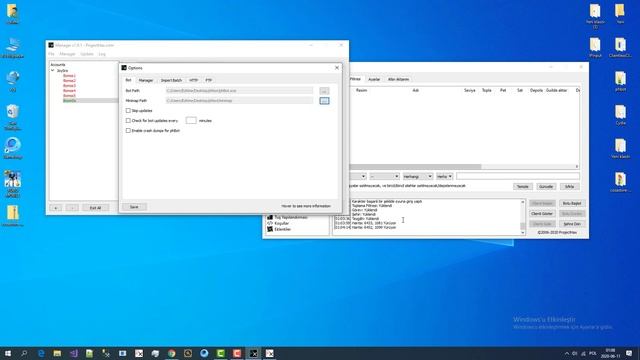Viewport: 640px width, 360px height.
Task: Click Botu Başlat button in bot window
Action: pyautogui.click(x=572, y=203)
